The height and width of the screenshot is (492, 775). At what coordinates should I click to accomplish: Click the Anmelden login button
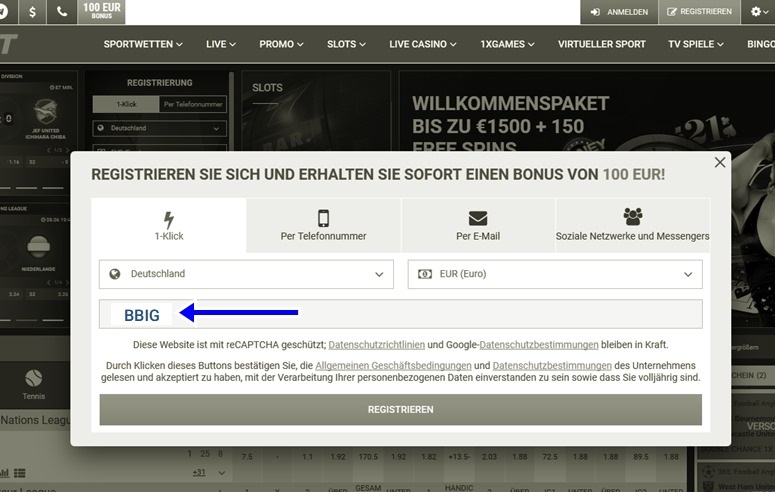click(x=619, y=12)
